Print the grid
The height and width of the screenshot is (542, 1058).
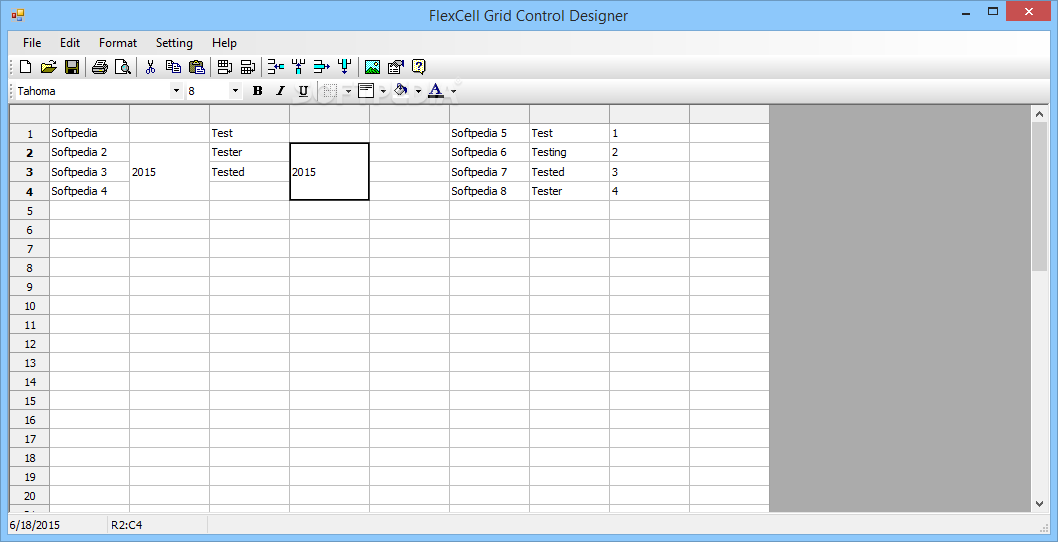click(x=100, y=67)
